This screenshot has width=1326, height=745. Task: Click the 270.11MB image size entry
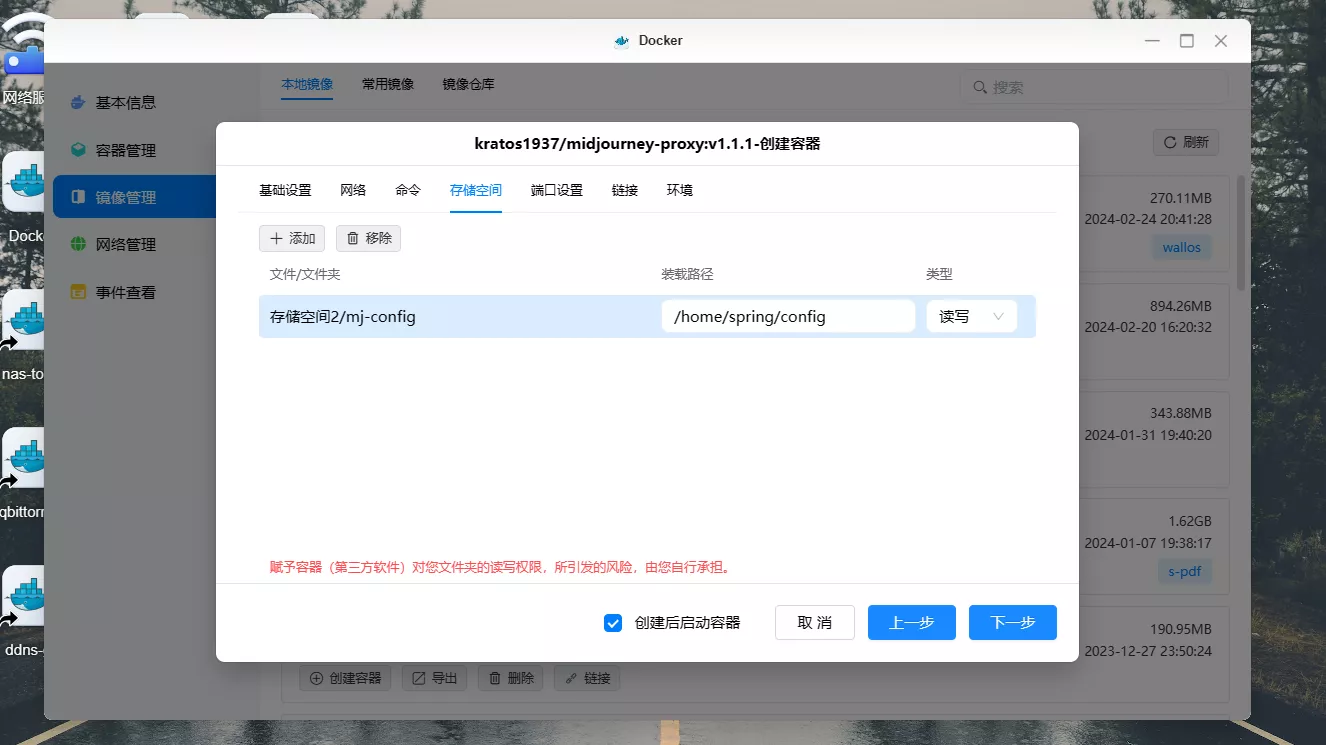(1180, 198)
